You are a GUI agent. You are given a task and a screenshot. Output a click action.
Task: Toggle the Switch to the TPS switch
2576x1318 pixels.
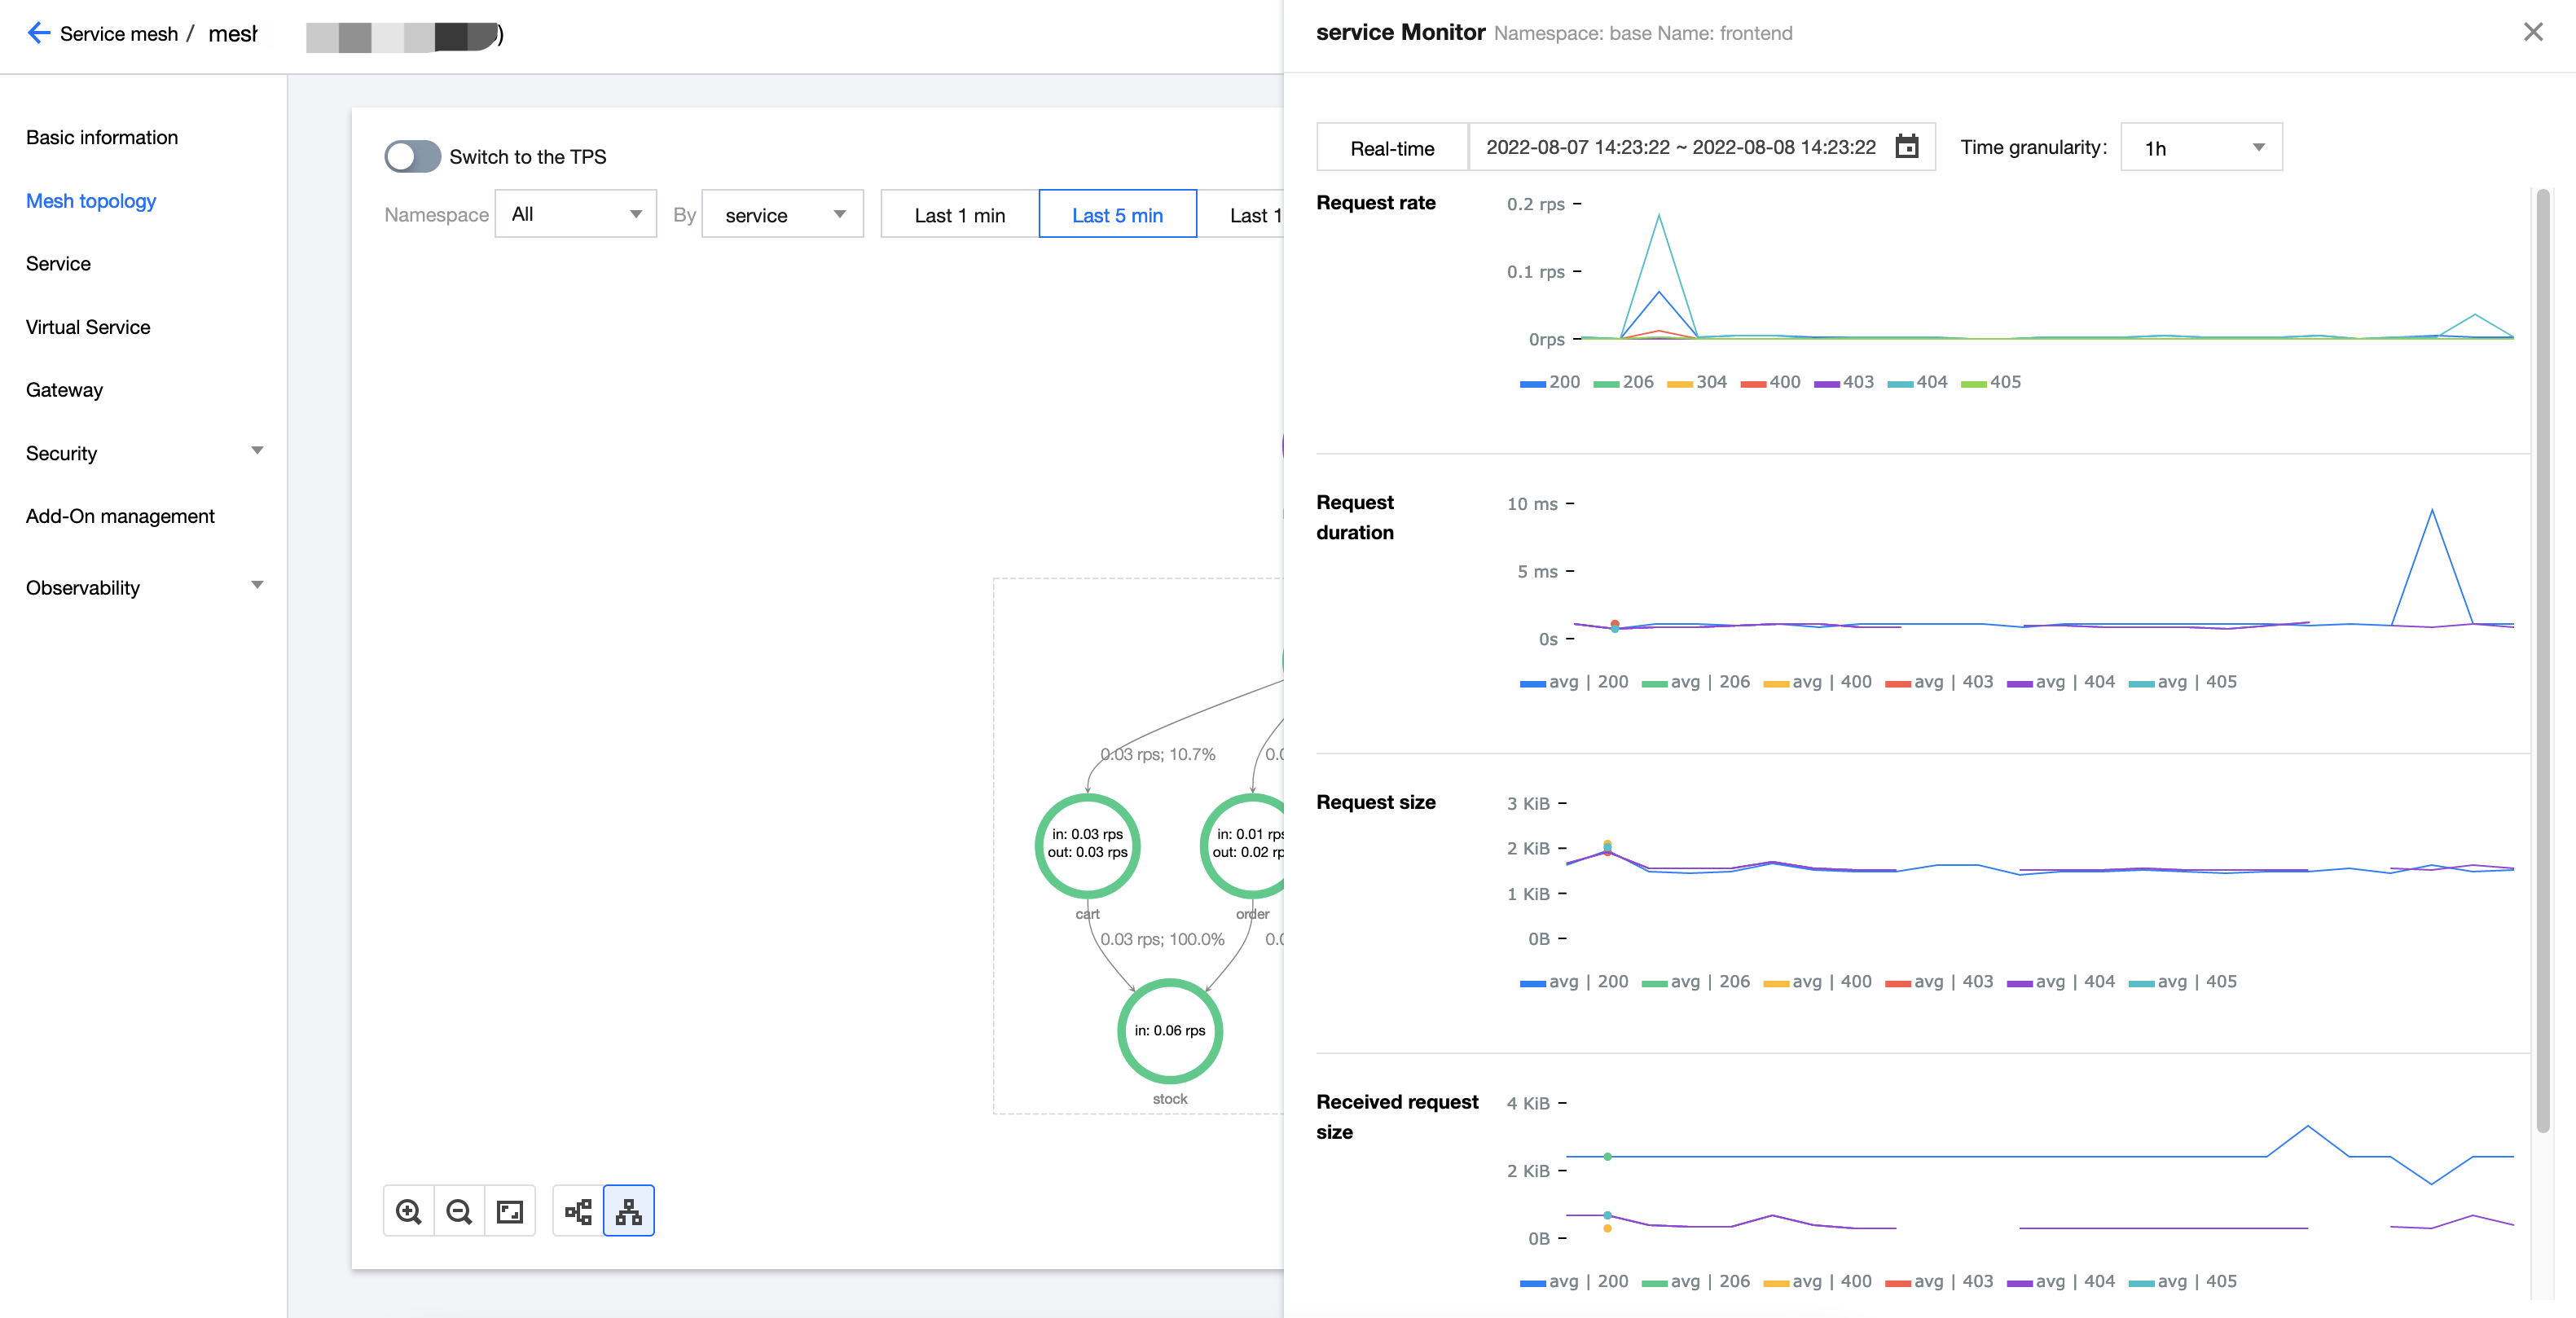point(412,156)
